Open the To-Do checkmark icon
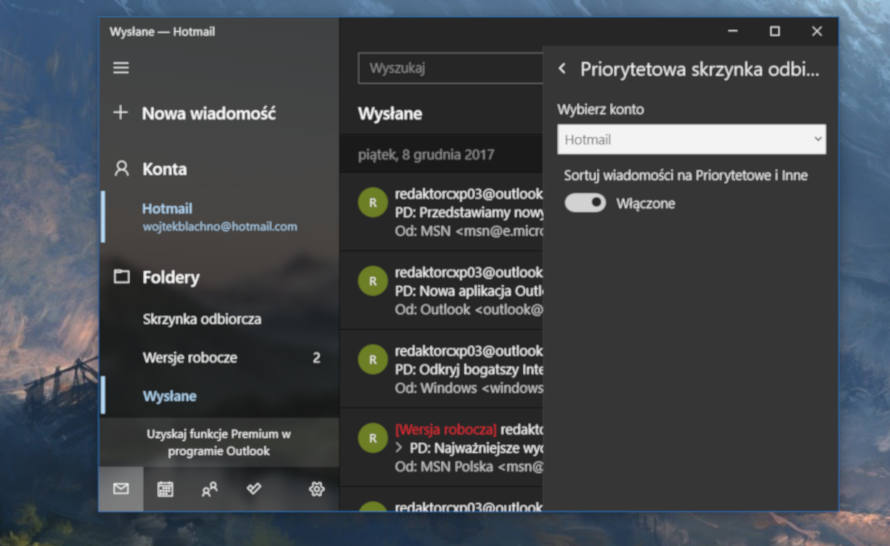 [254, 488]
